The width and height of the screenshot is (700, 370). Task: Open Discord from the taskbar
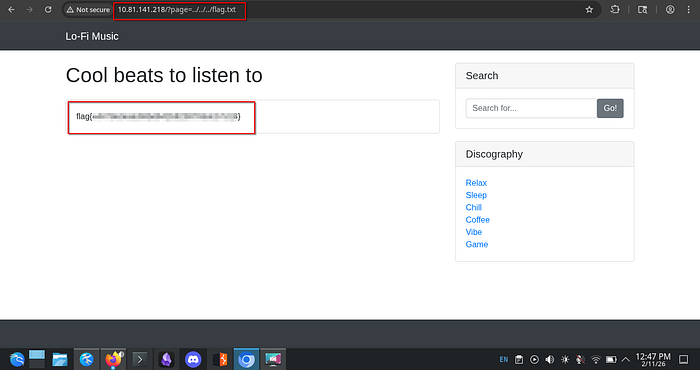(193, 359)
